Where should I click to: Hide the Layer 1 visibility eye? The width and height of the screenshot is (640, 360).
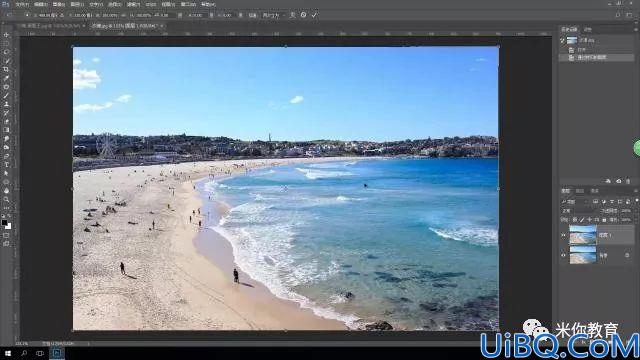[x=564, y=235]
